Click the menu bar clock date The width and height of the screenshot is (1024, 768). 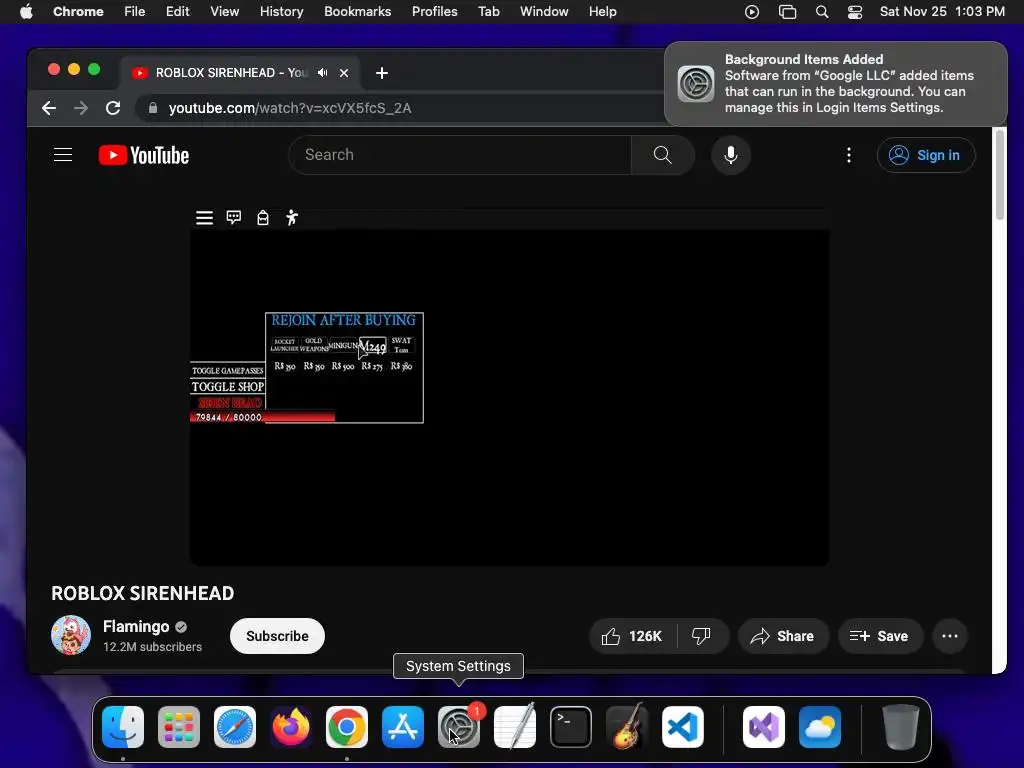(x=942, y=12)
